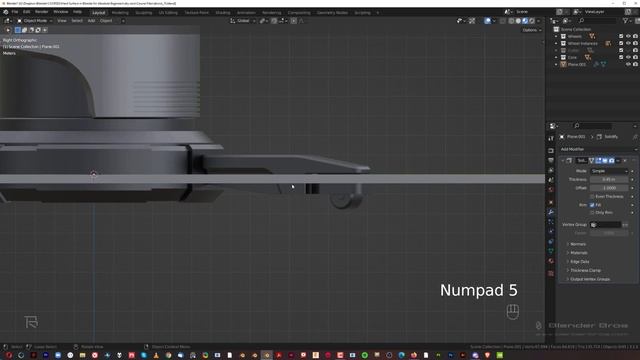Adjust the Offset value slider
Viewport: 640px width, 360px height.
tap(609, 188)
